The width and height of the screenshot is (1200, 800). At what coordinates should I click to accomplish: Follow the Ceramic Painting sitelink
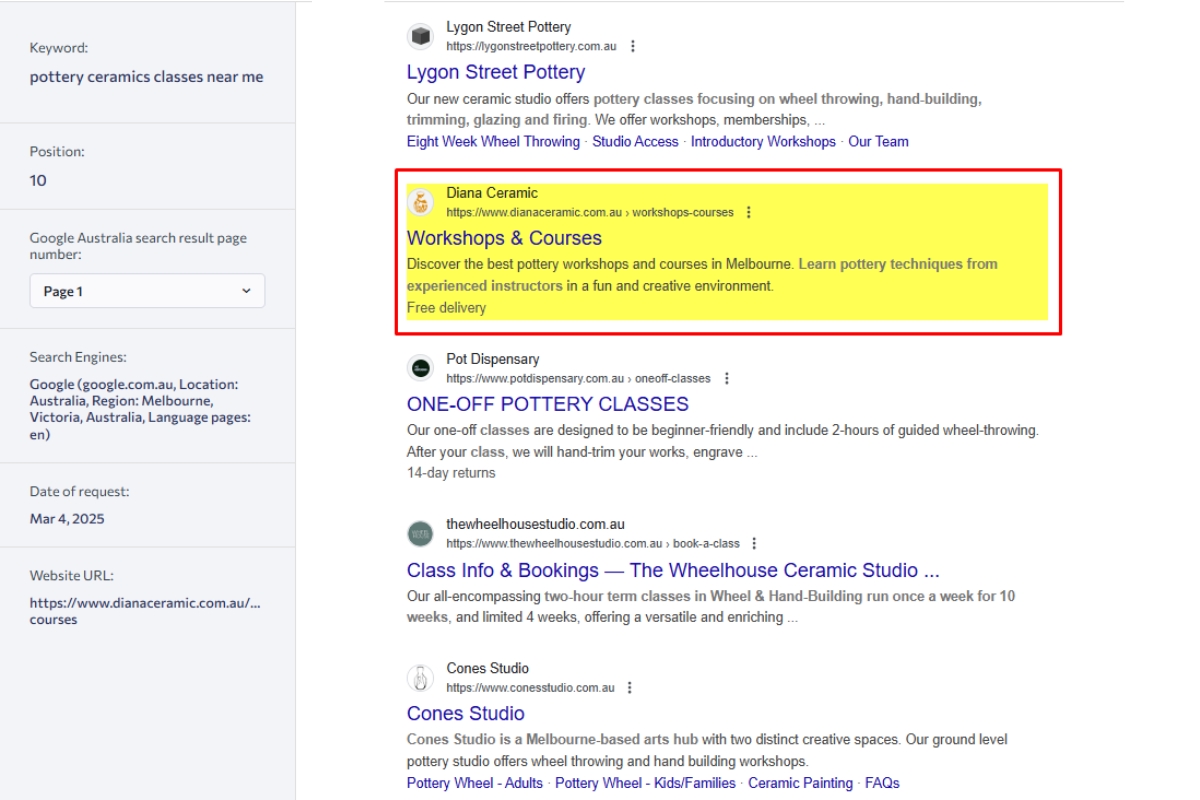coord(800,783)
